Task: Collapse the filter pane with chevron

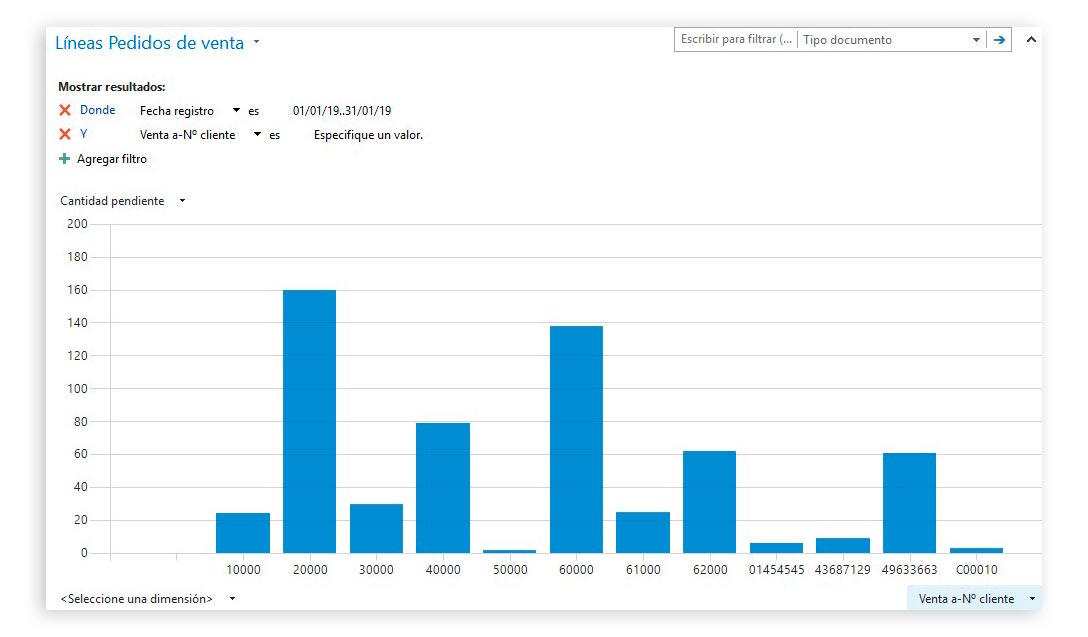Action: pos(1032,40)
